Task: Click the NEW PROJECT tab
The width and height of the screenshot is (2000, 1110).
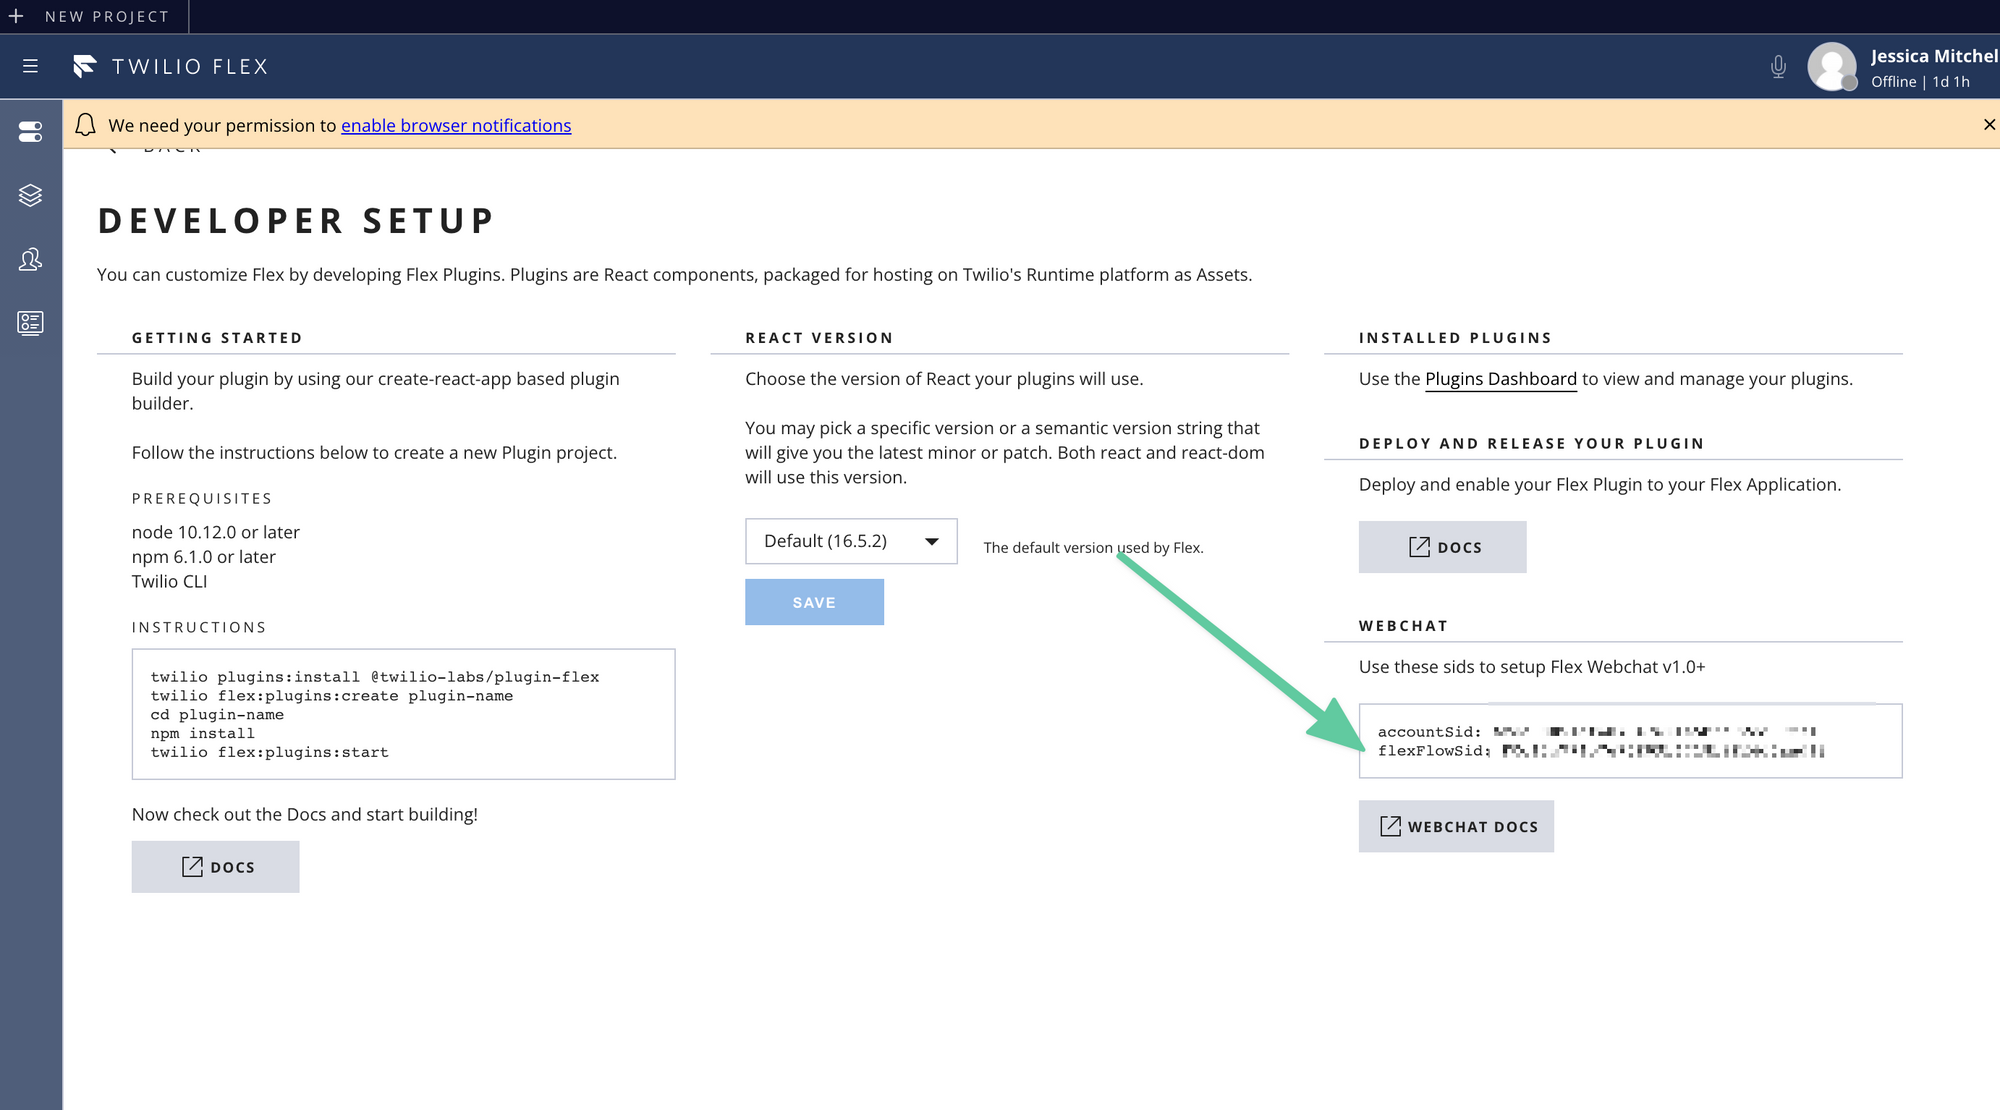Action: click(94, 16)
